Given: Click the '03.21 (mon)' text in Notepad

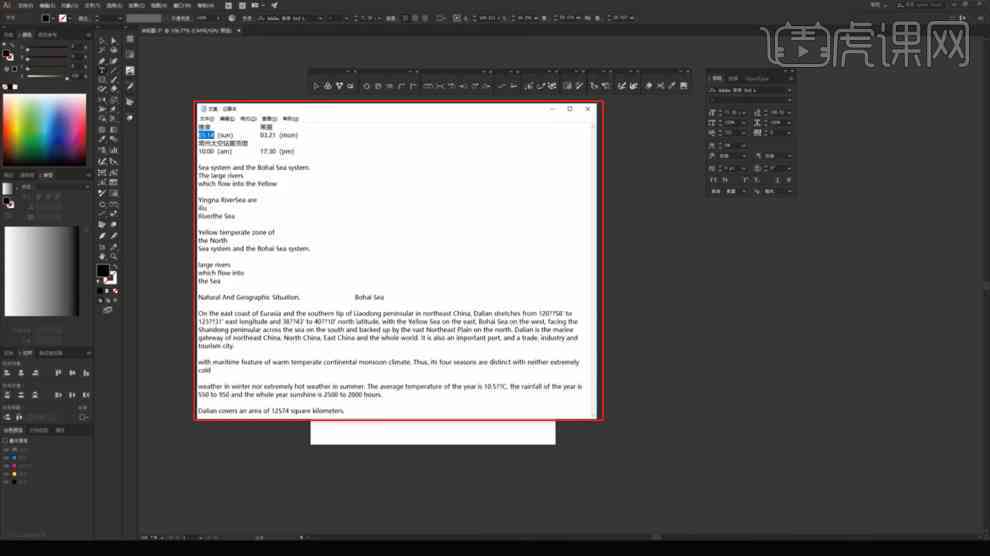Looking at the screenshot, I should [x=278, y=135].
